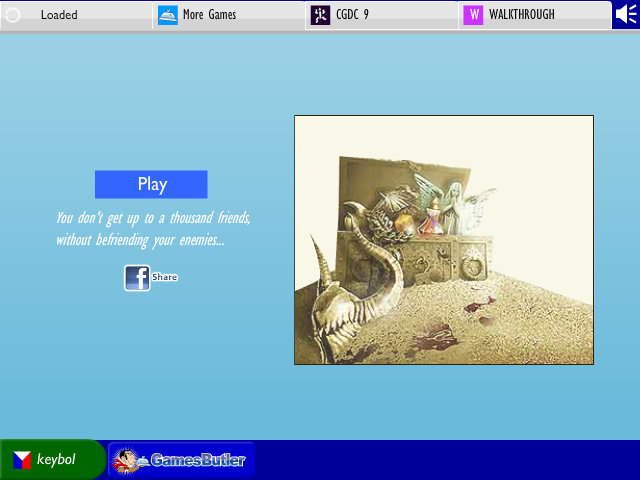640x480 pixels.
Task: Open the More Games link
Action: point(229,15)
